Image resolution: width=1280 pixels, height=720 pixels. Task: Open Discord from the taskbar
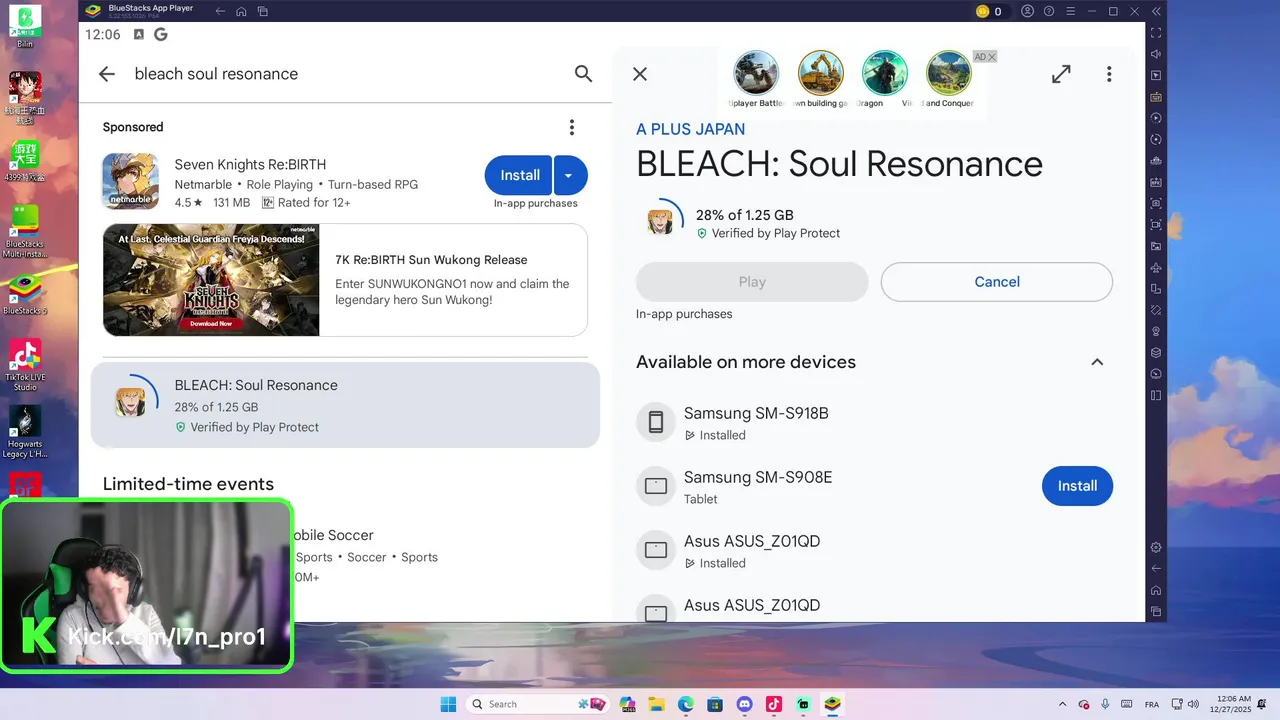[744, 704]
